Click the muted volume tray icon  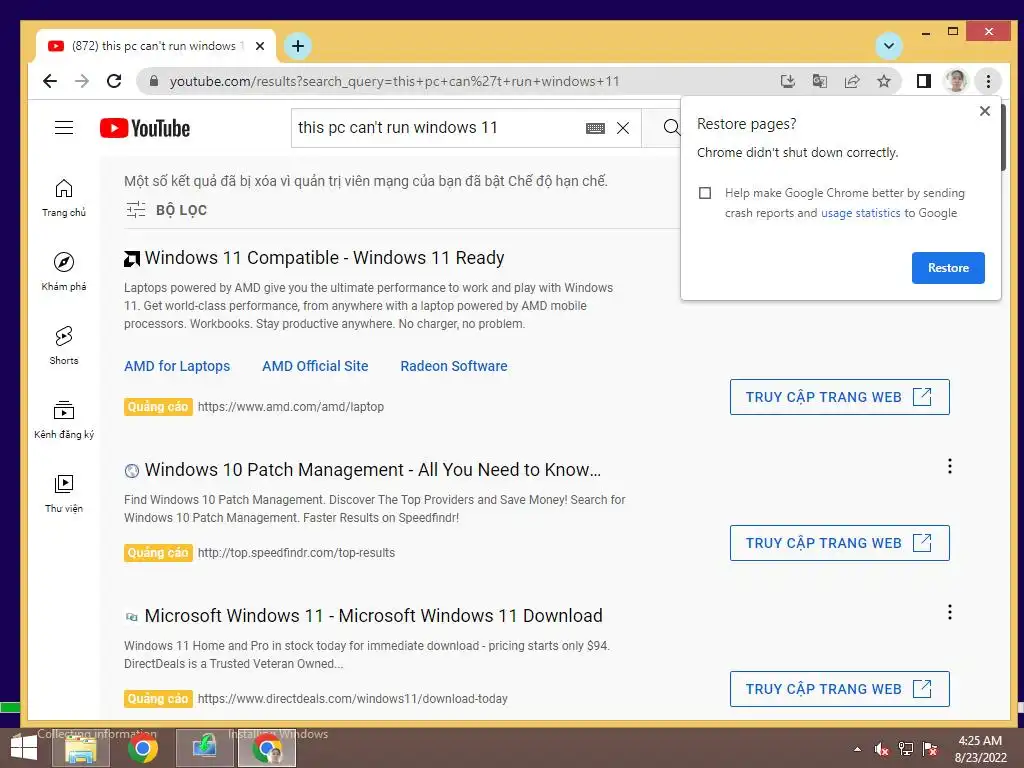(x=881, y=749)
